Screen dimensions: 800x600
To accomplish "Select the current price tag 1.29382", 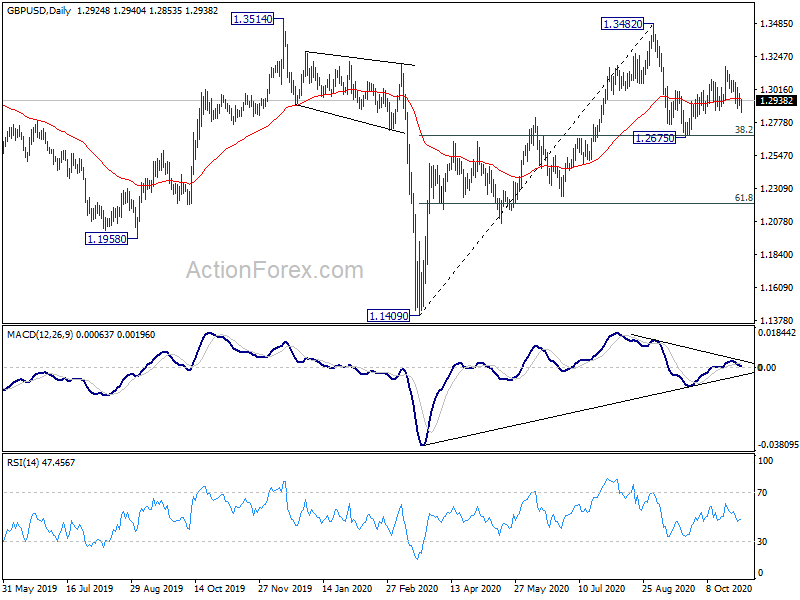I will point(776,101).
